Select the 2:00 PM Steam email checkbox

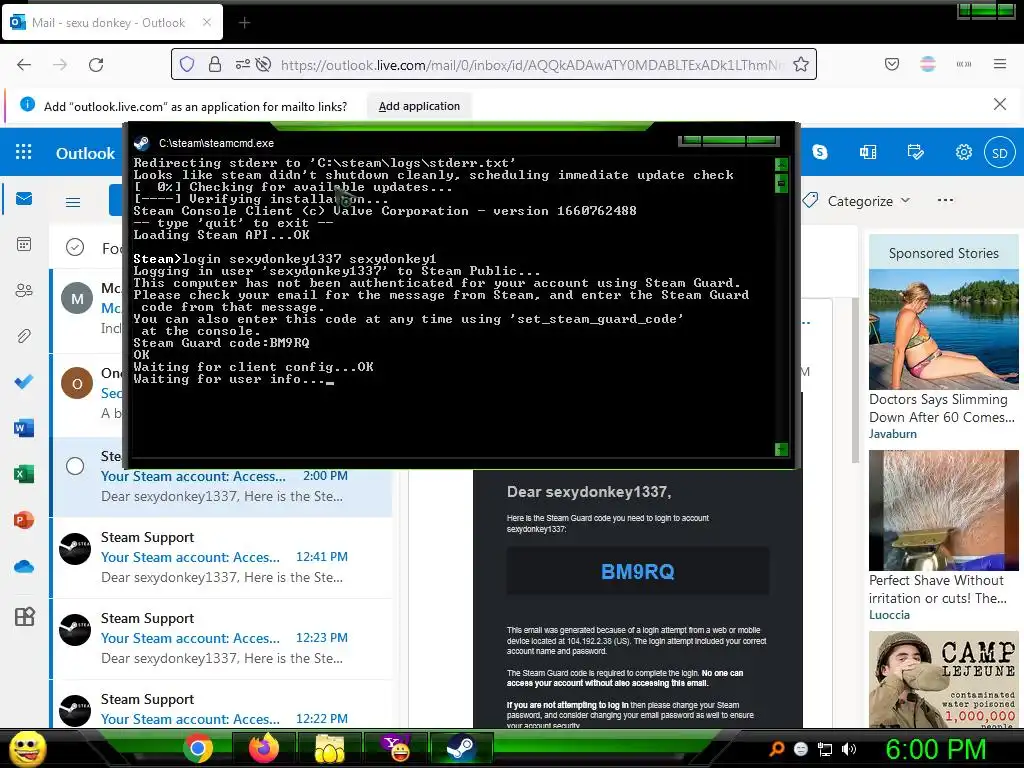75,466
